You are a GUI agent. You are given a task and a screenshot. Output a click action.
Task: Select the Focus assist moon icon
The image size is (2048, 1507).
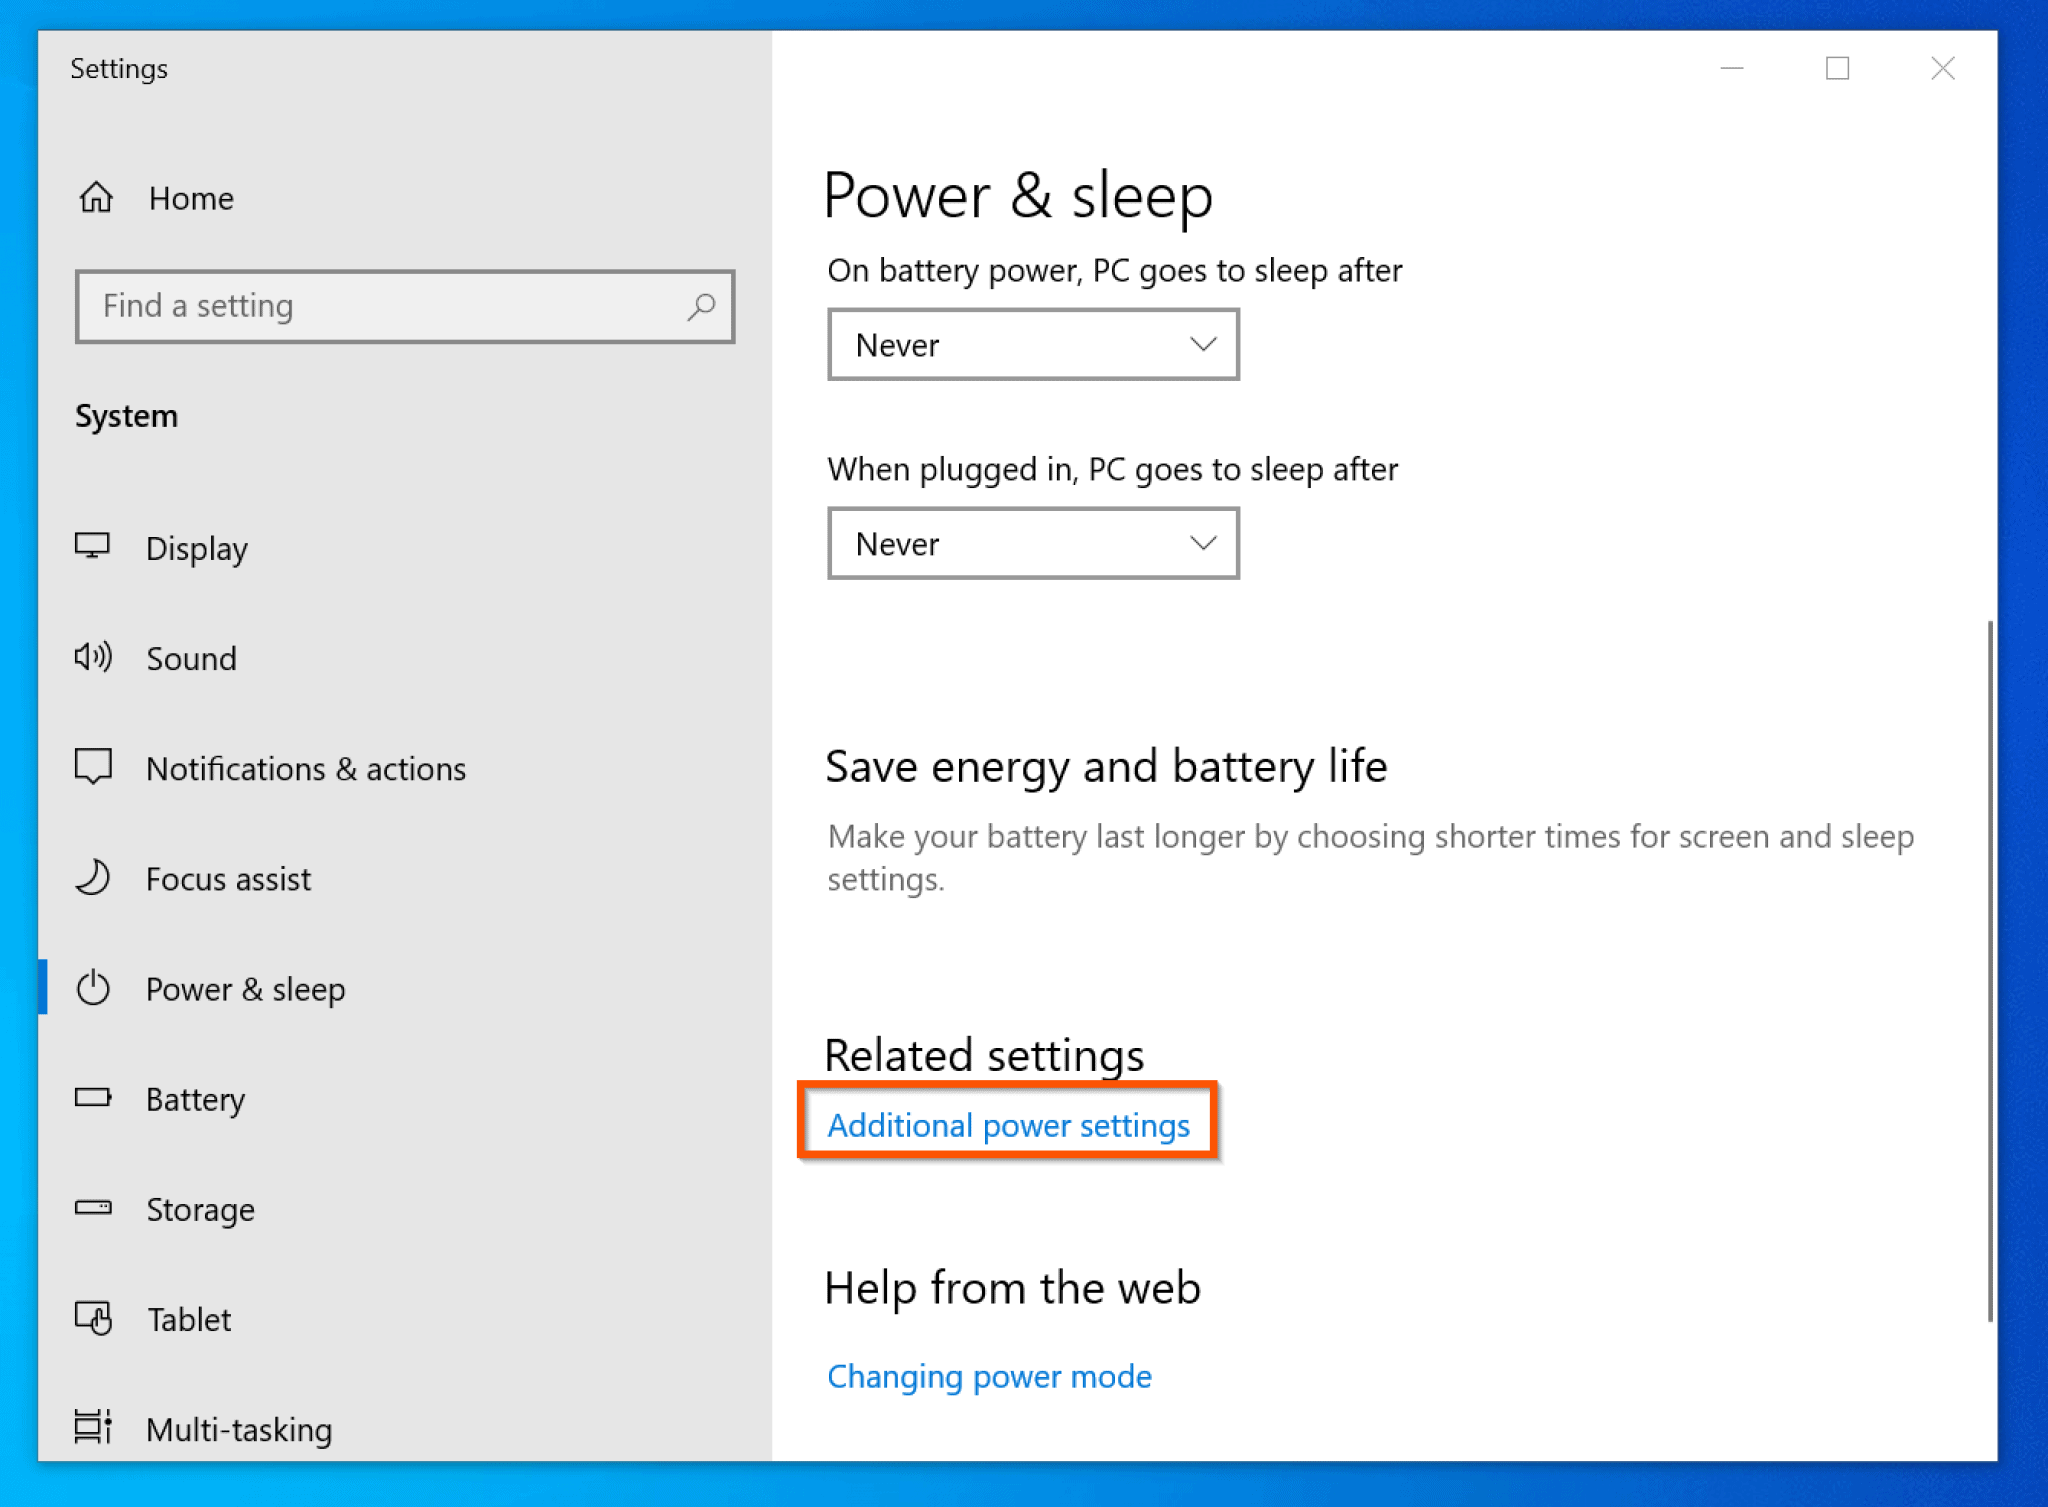click(x=94, y=878)
